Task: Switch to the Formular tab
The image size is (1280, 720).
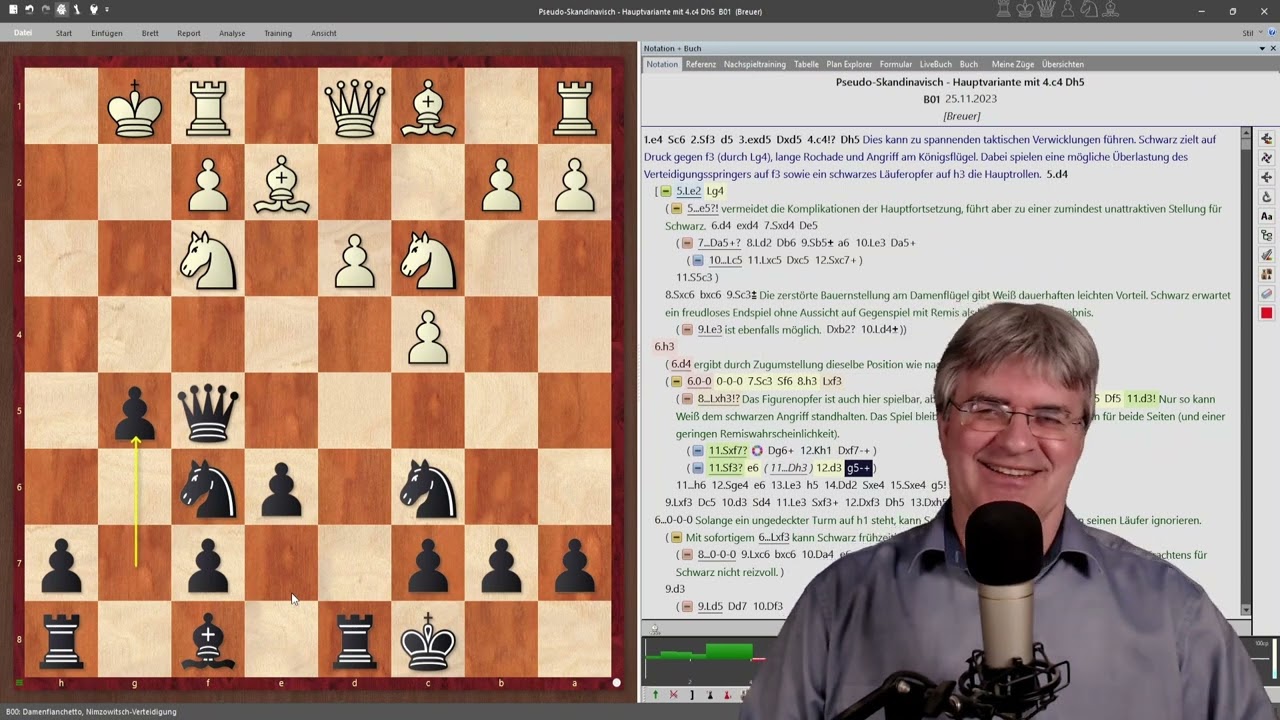Action: pos(896,64)
